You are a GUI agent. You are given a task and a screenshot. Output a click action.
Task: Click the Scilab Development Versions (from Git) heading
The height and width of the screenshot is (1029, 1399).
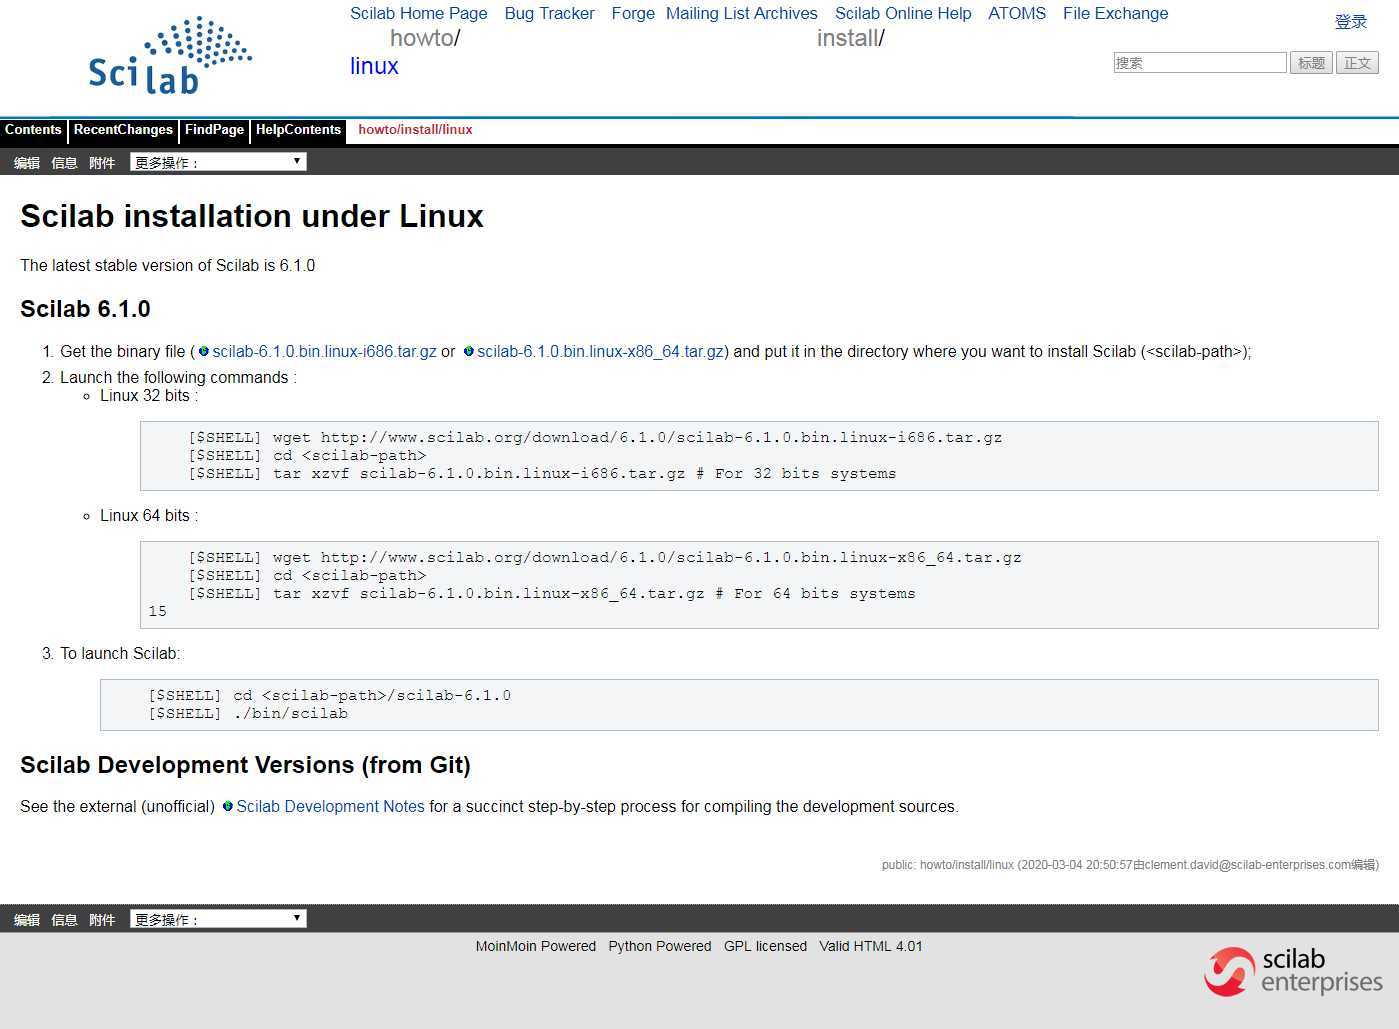click(245, 765)
